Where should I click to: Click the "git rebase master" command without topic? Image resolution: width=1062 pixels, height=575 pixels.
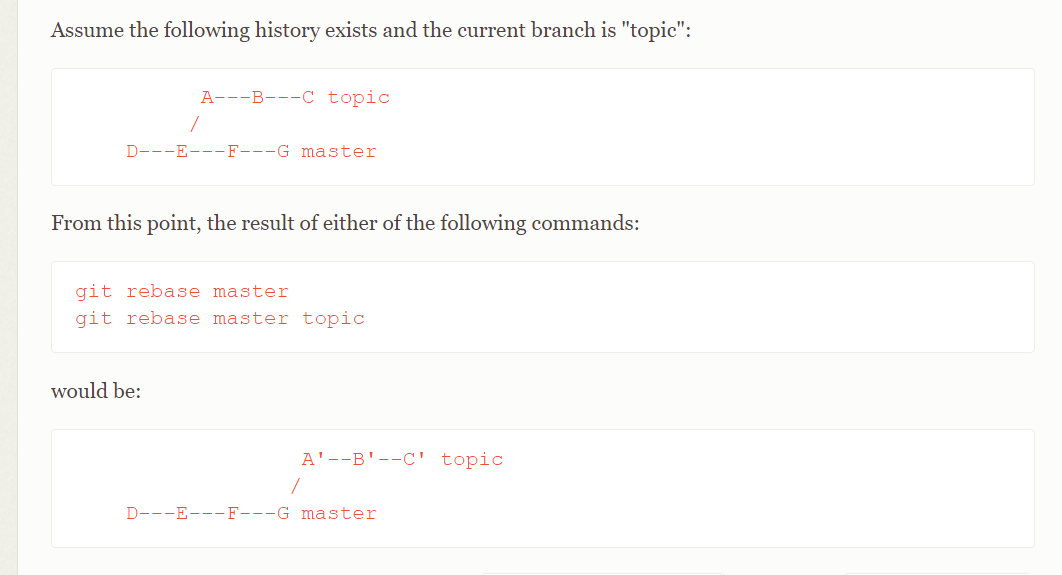[x=182, y=292]
